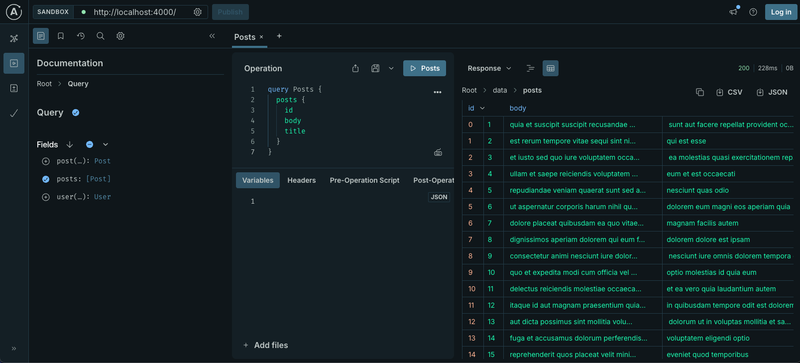
Task: Click the save operation icon
Action: (375, 68)
